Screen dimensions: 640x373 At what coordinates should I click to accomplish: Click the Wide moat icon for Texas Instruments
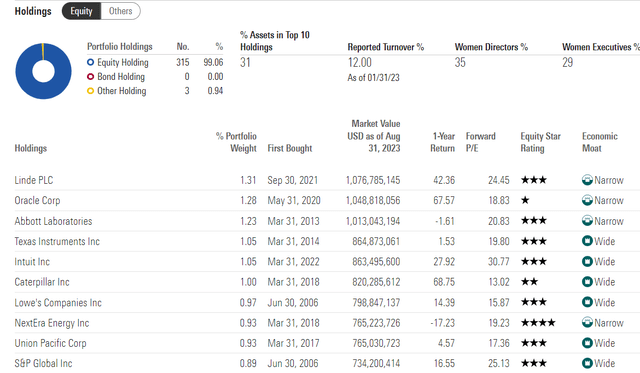click(x=587, y=241)
